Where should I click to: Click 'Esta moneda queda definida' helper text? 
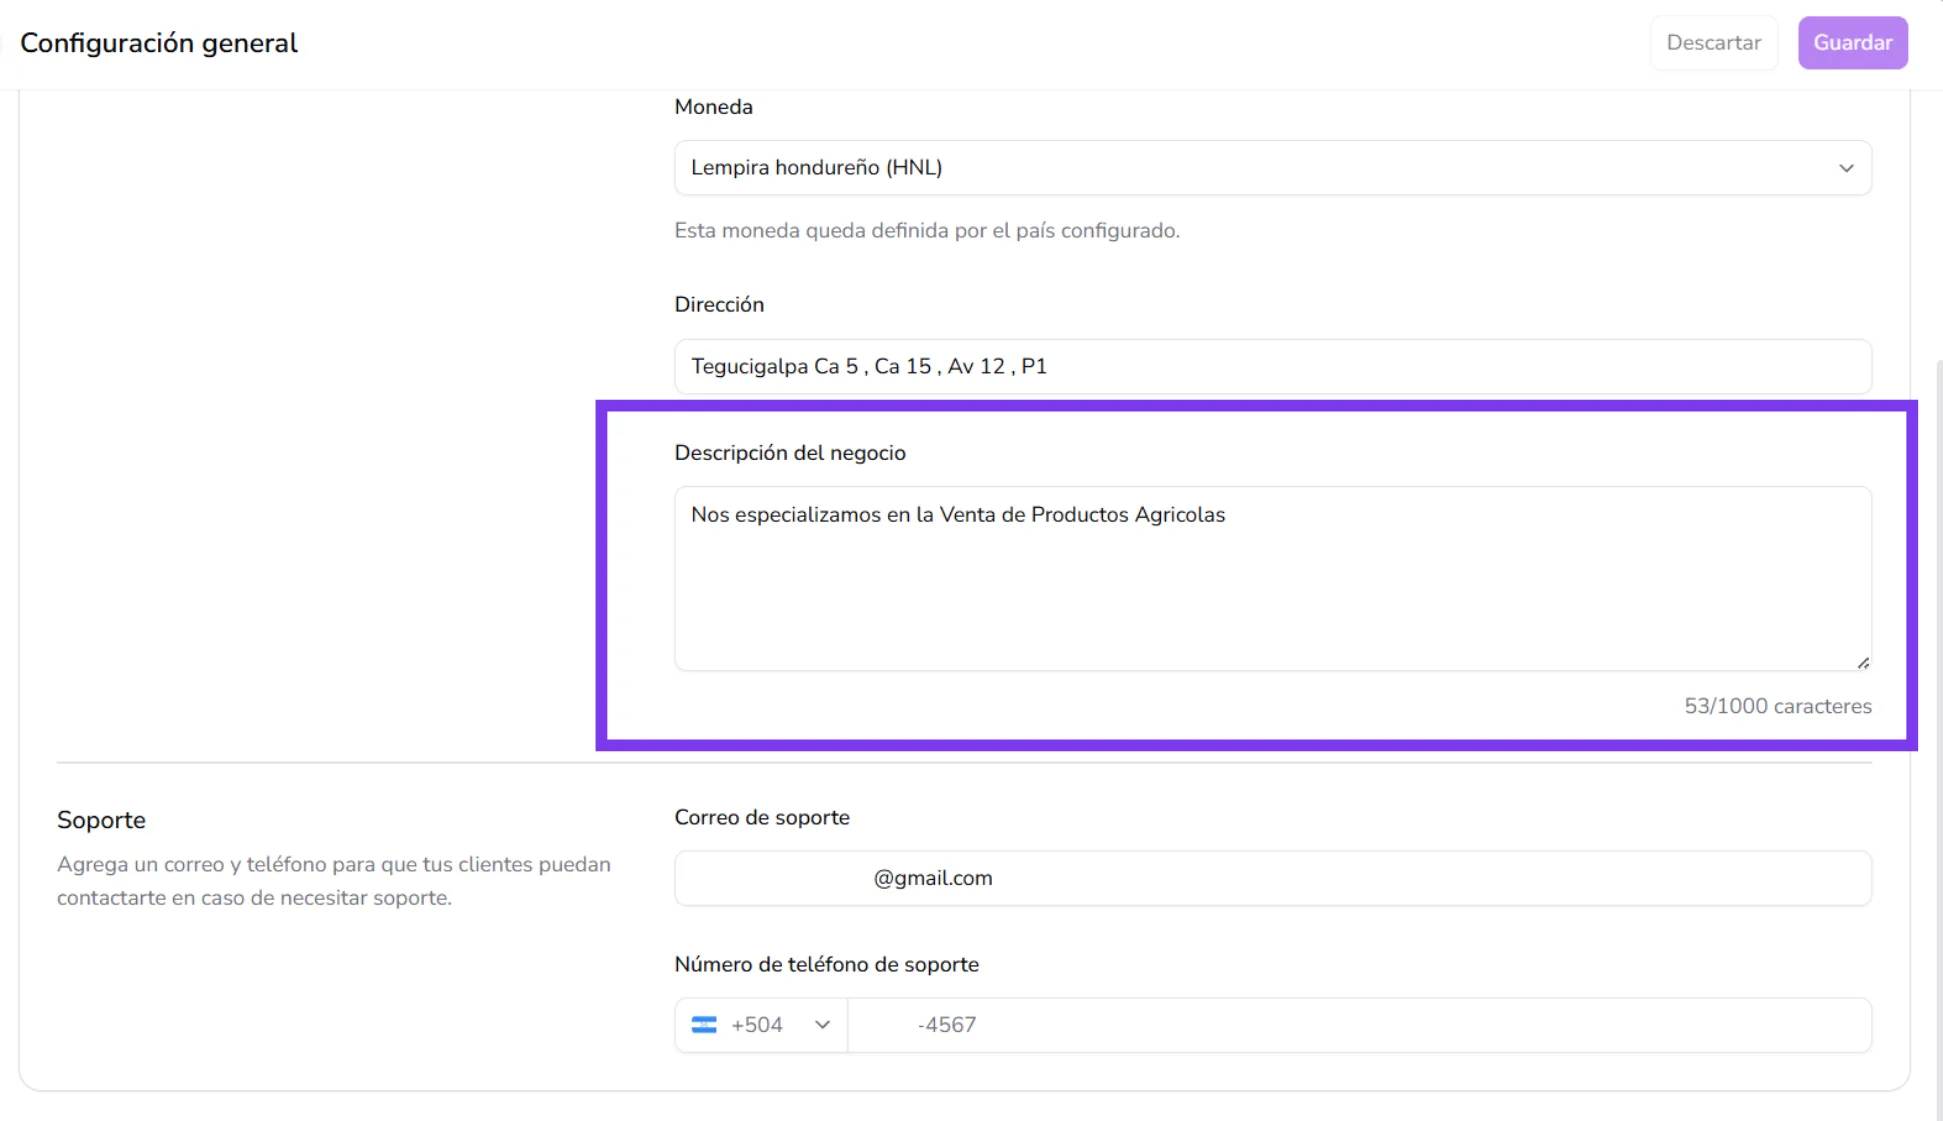tap(927, 231)
